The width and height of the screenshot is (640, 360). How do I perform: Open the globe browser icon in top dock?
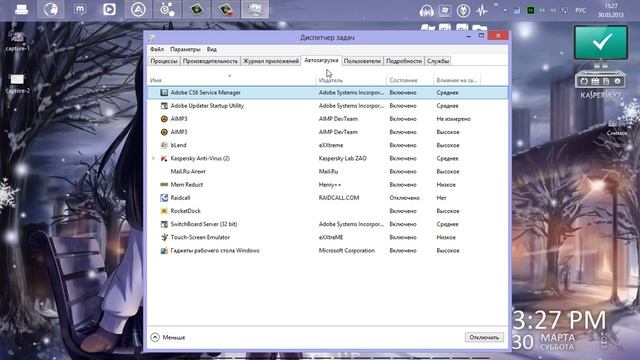51,9
